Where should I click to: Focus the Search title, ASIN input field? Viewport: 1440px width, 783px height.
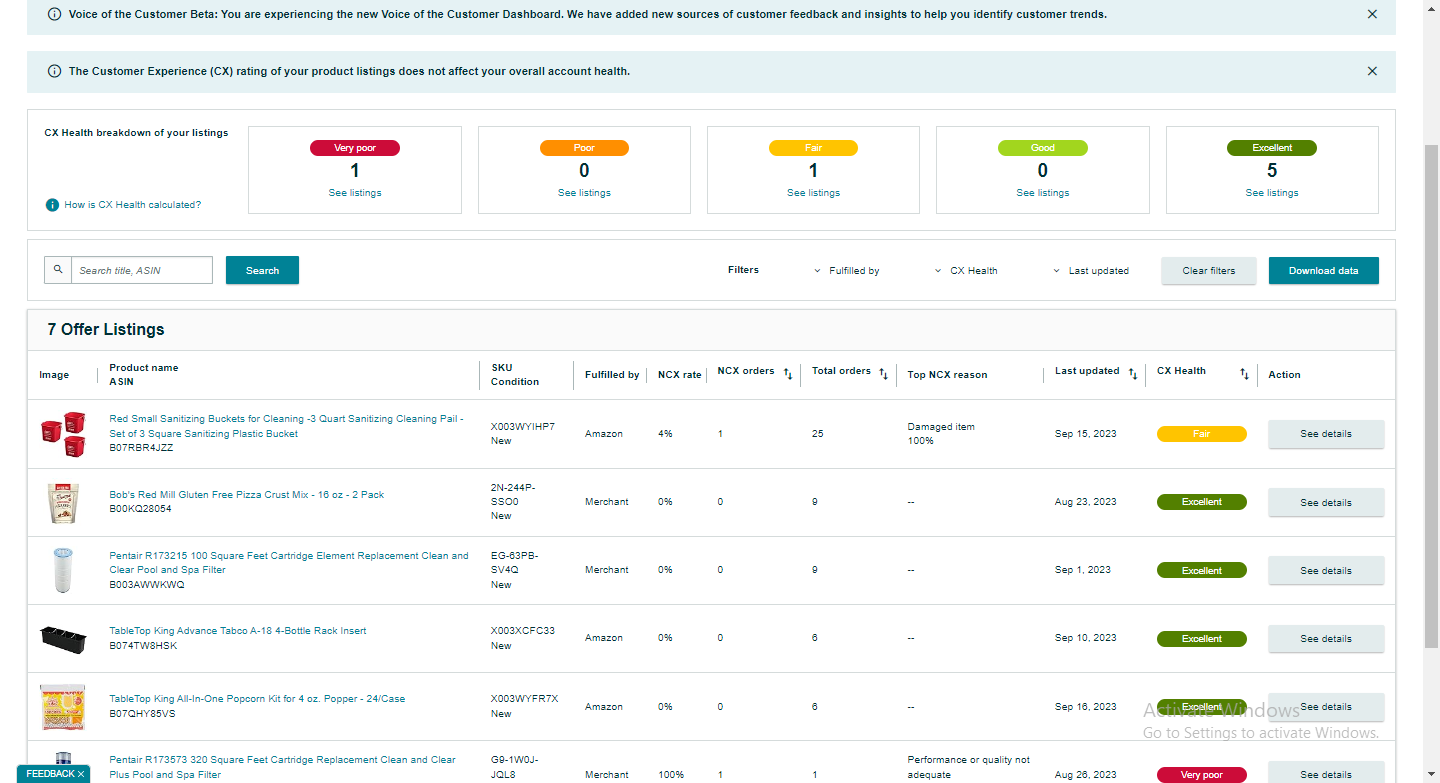click(142, 270)
